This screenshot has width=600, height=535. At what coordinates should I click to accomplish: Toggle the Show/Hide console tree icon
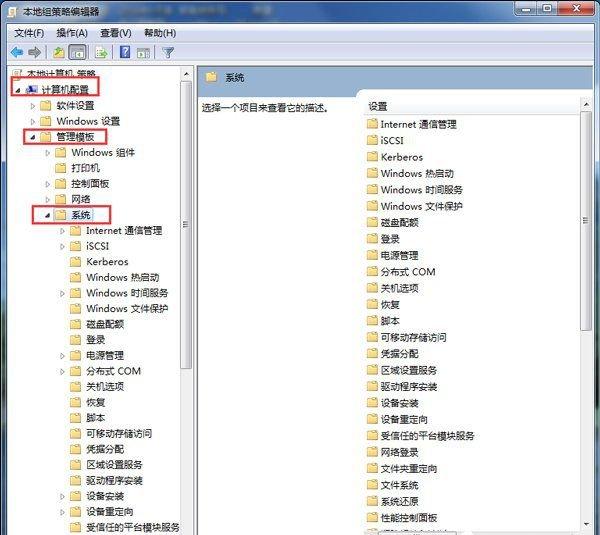coord(78,52)
